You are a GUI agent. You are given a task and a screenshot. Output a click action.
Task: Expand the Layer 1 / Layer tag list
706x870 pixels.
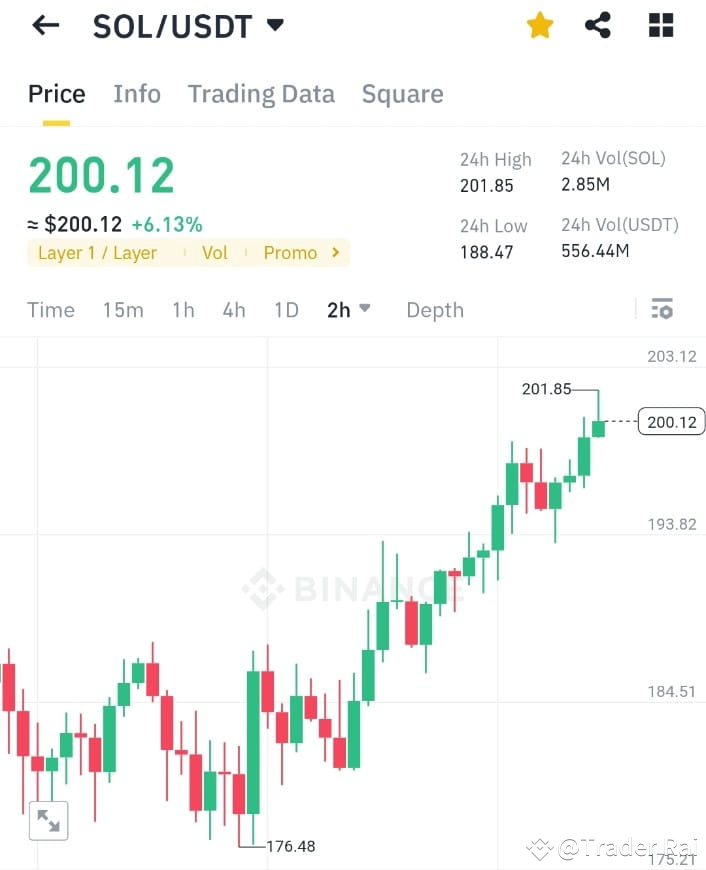97,253
